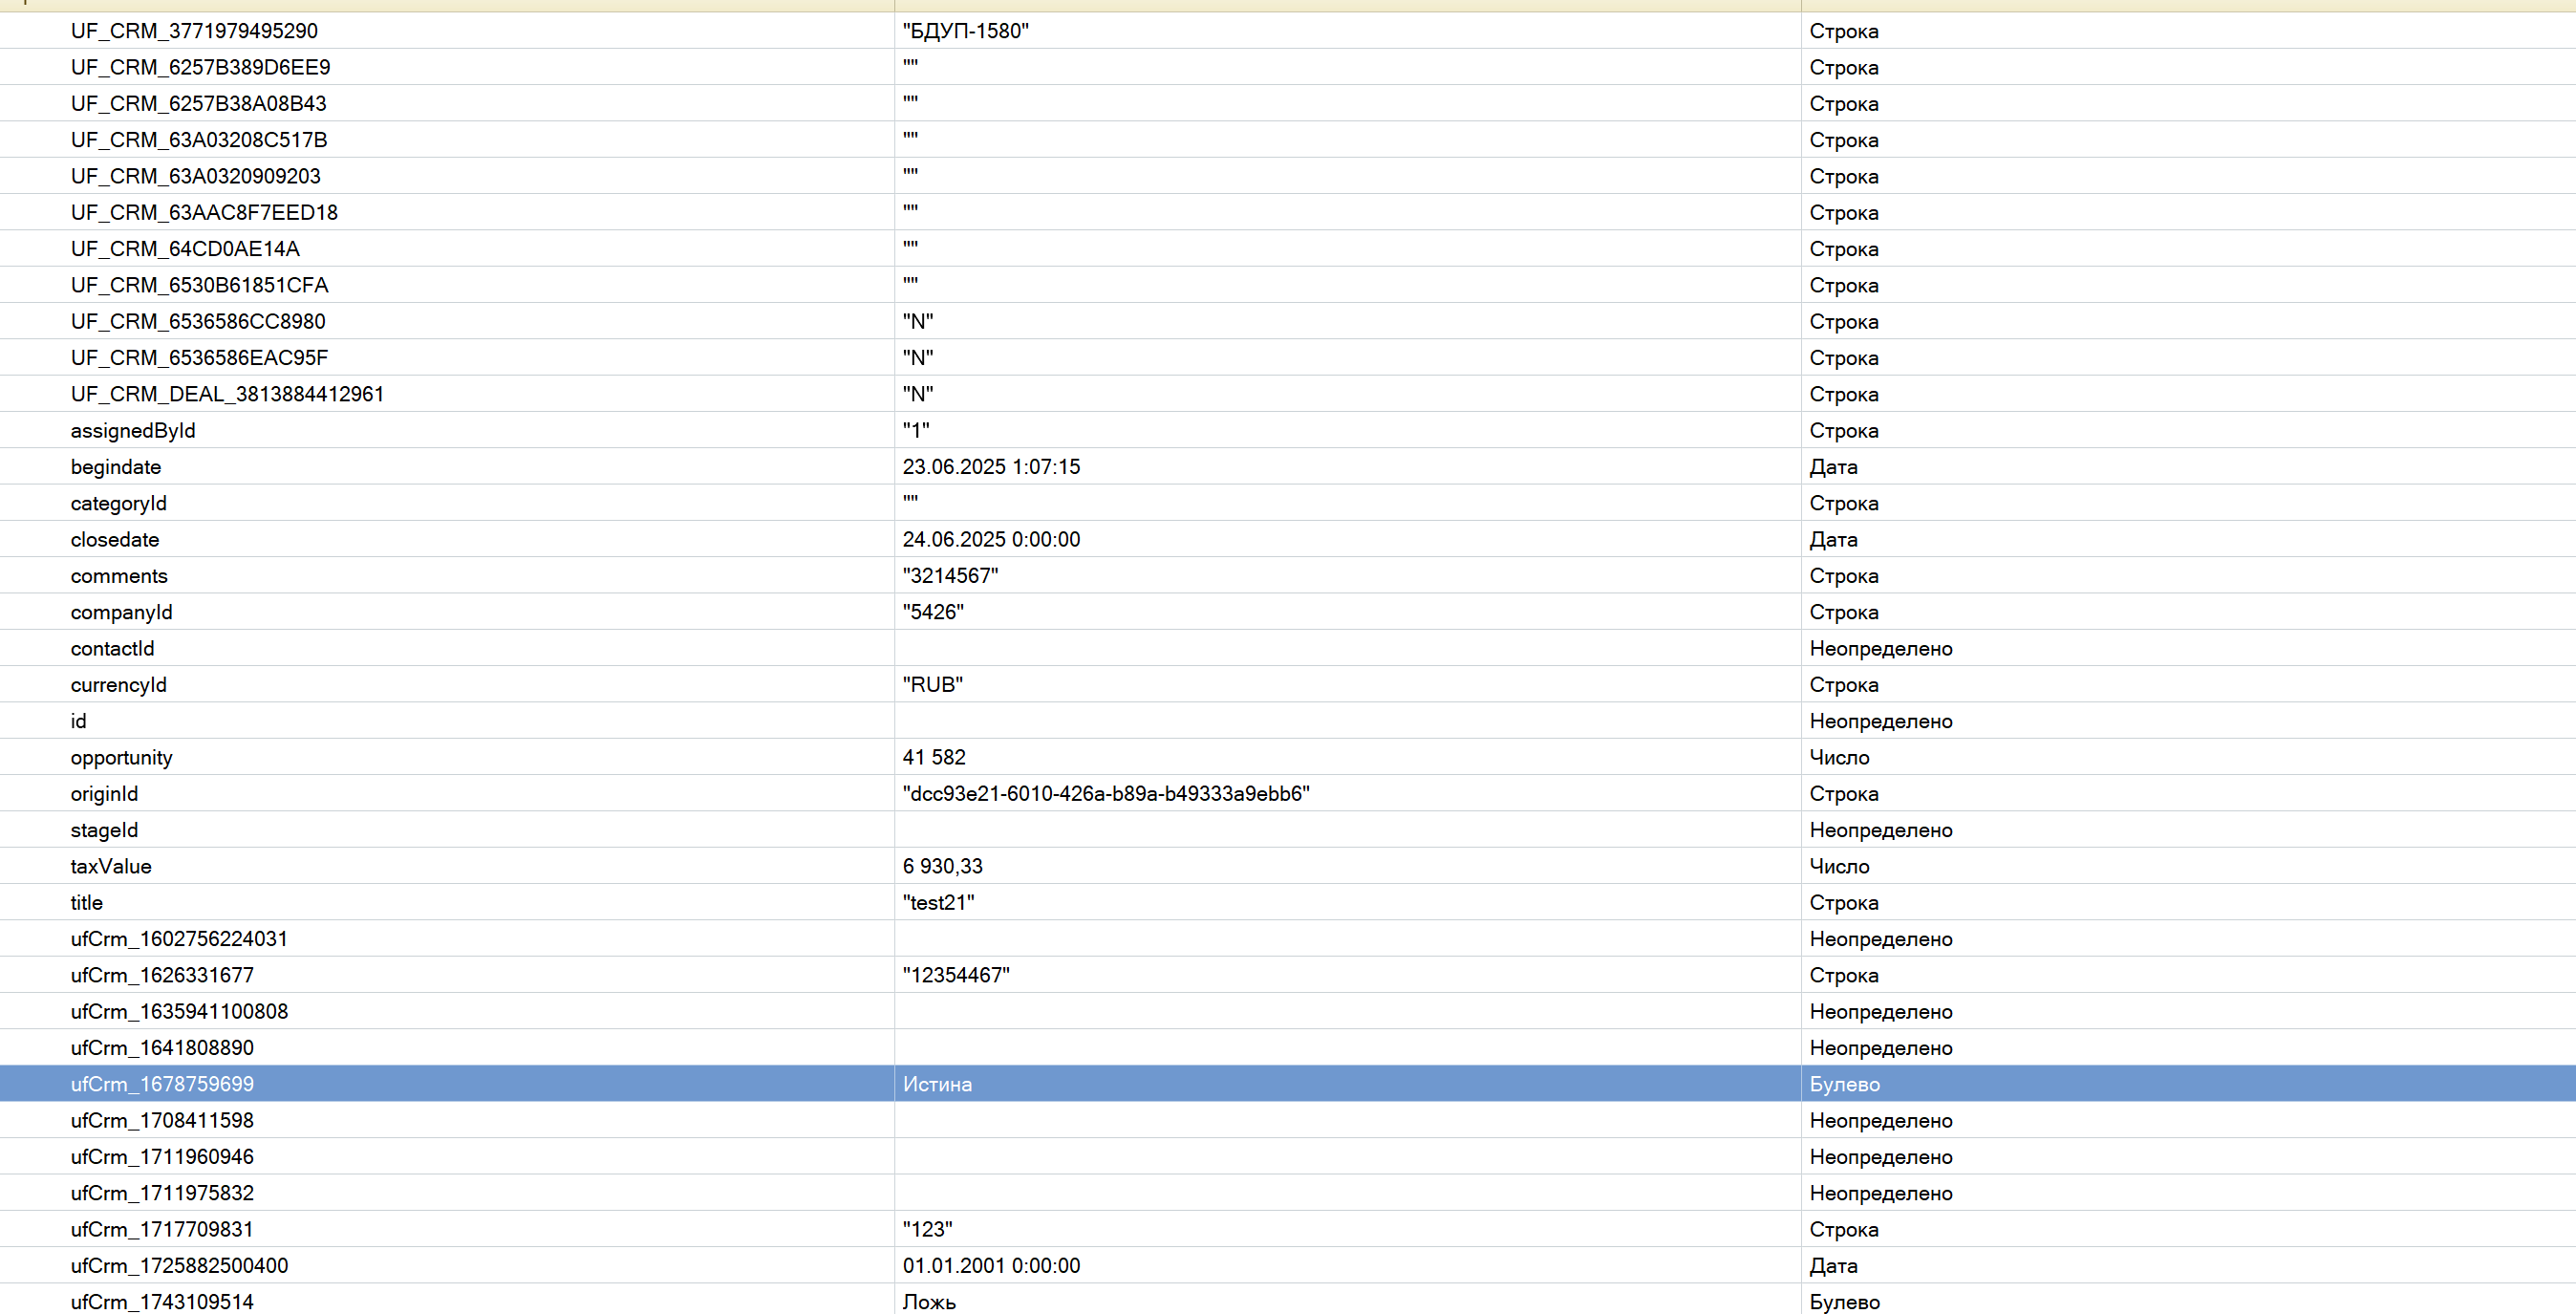This screenshot has width=2576, height=1314.
Task: Select the stageId field name
Action: [x=105, y=830]
